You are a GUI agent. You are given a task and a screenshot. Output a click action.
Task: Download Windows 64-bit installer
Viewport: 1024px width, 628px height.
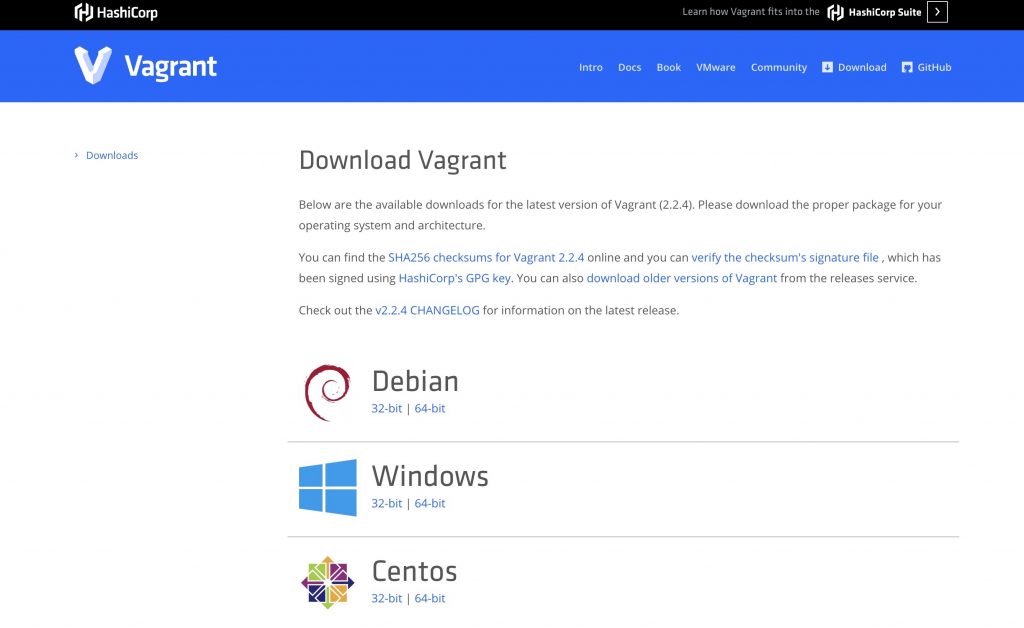click(430, 503)
